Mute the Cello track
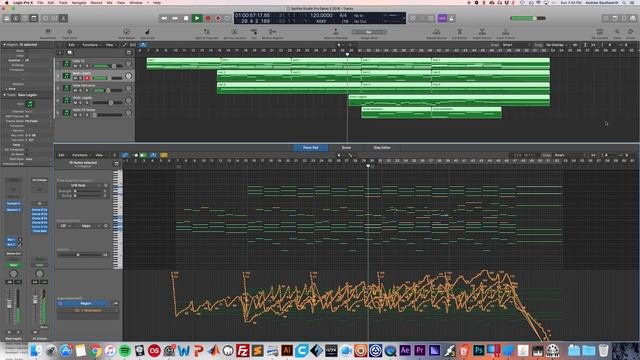The image size is (640, 360). click(75, 66)
